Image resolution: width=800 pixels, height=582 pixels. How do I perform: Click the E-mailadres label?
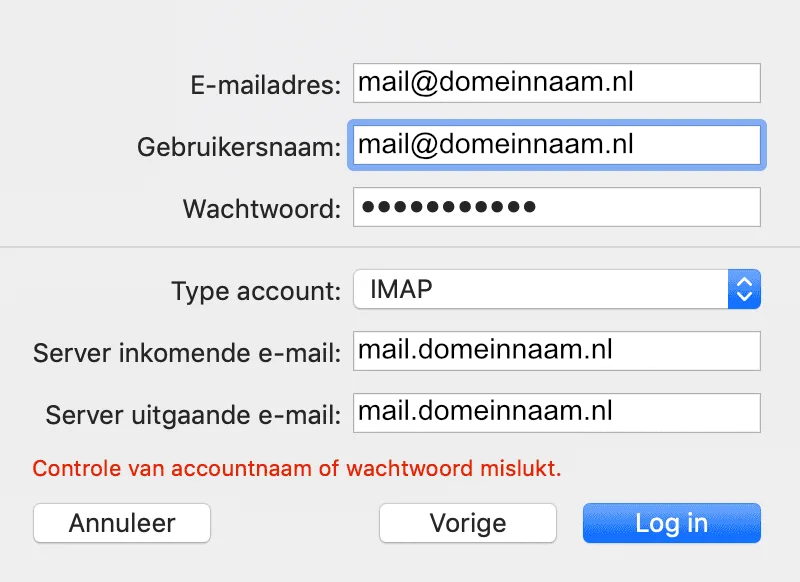click(x=265, y=86)
